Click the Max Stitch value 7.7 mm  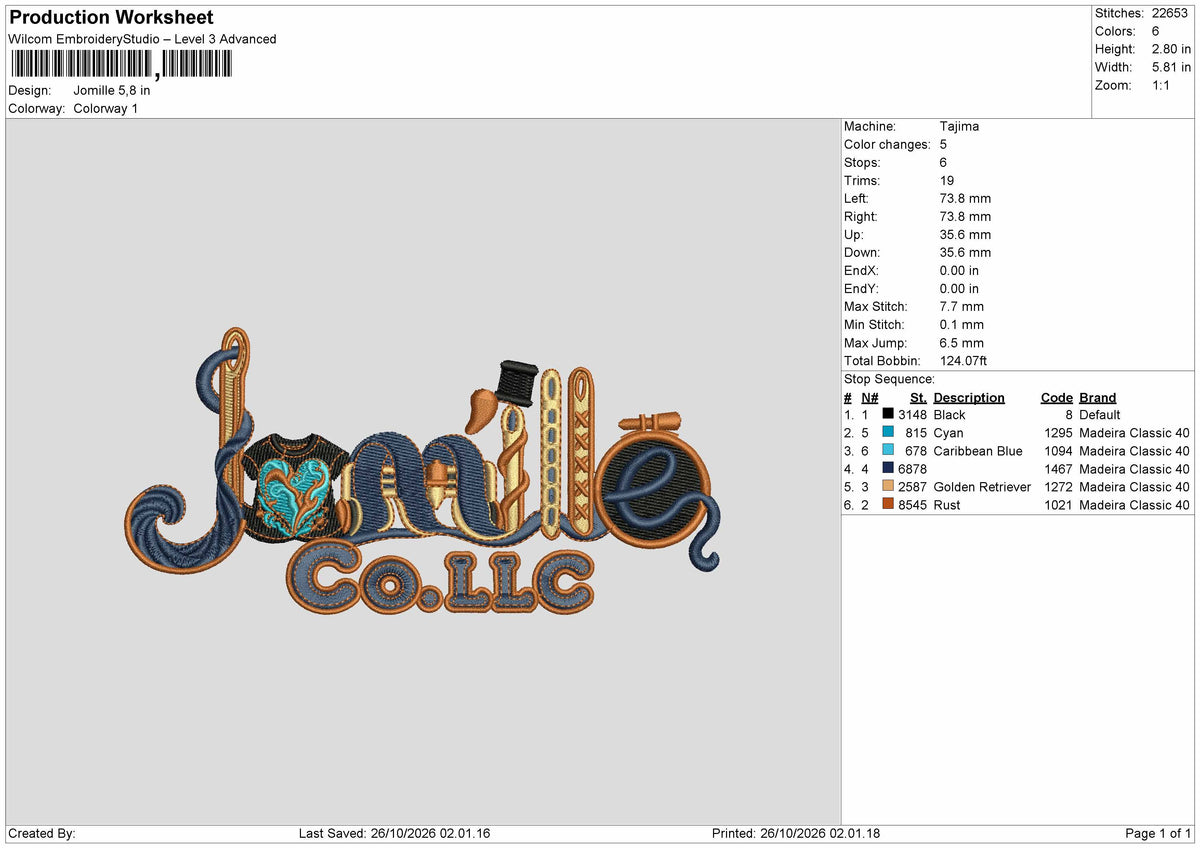pos(962,306)
